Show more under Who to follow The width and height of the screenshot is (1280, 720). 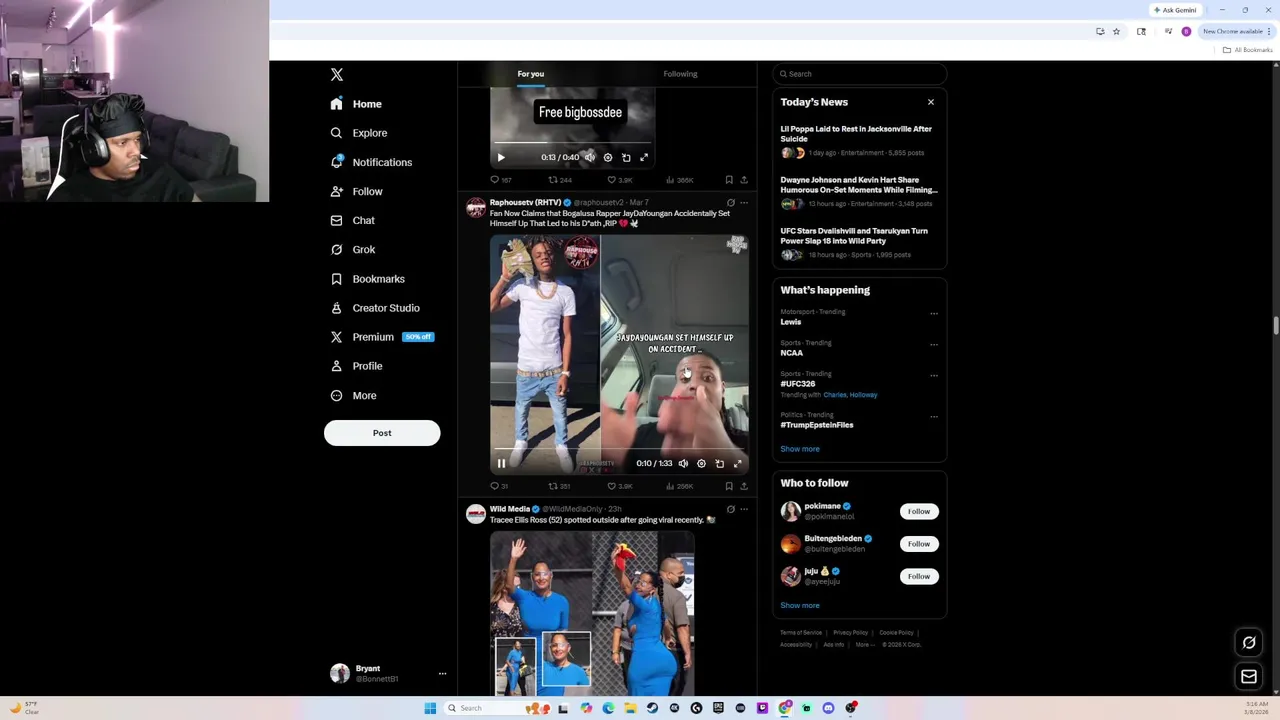(800, 605)
